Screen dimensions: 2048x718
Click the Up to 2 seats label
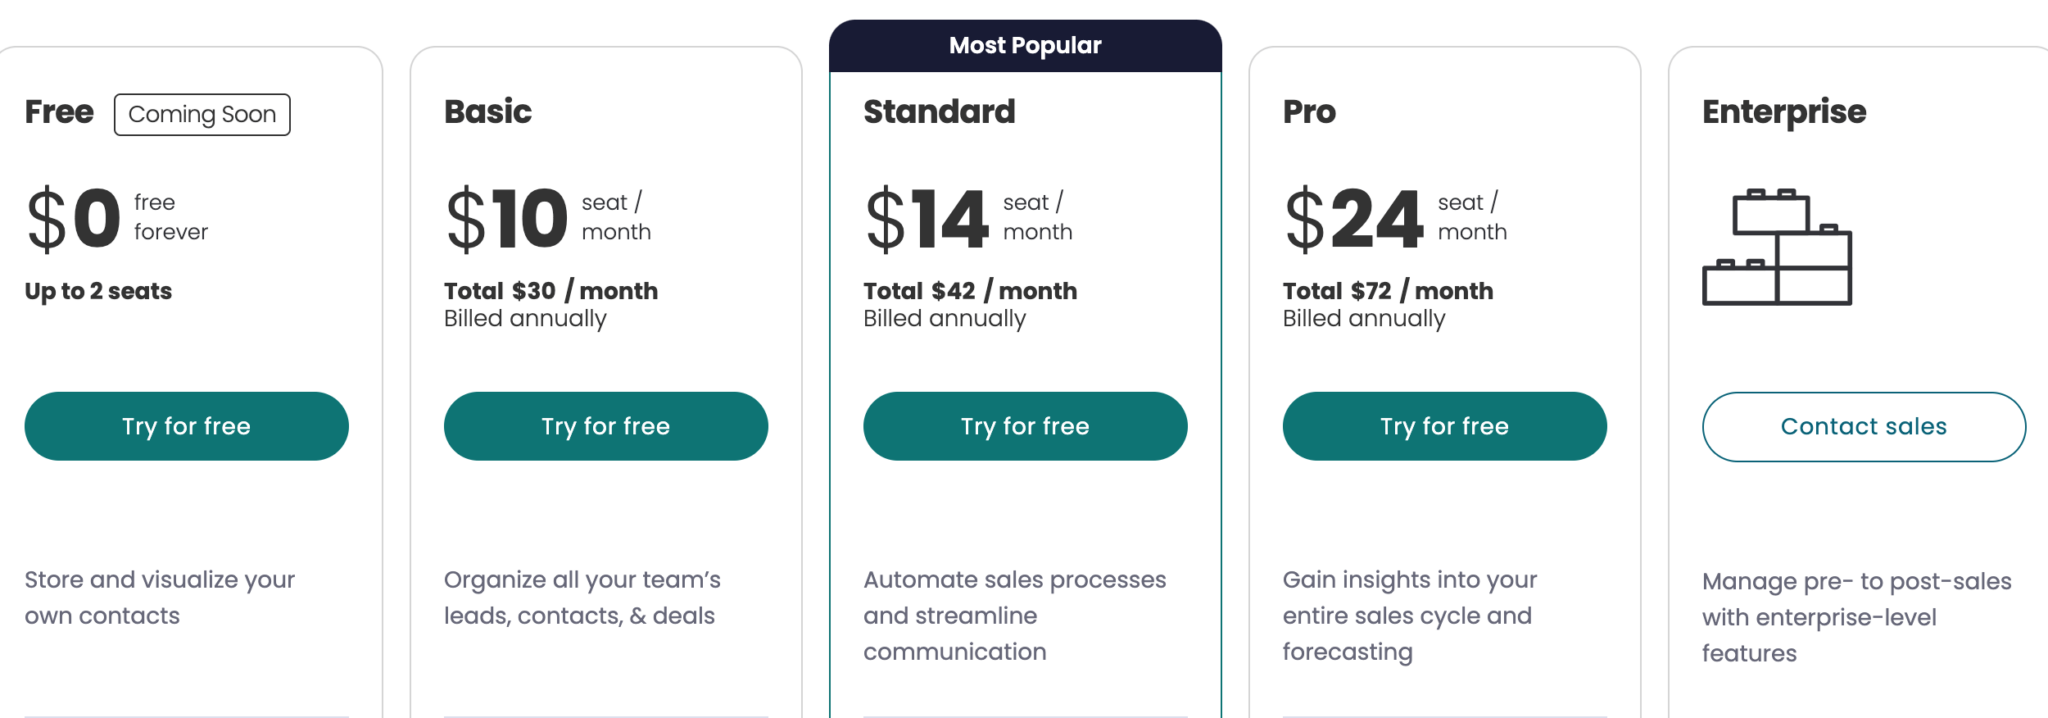point(97,291)
